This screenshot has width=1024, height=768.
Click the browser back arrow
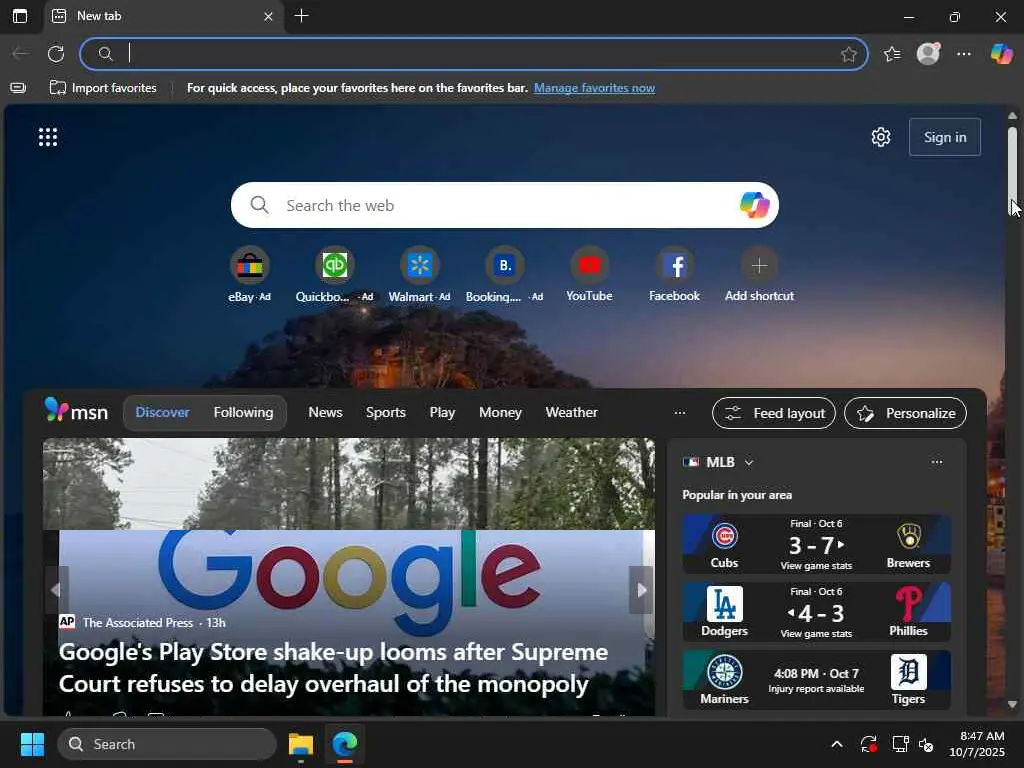(x=20, y=54)
